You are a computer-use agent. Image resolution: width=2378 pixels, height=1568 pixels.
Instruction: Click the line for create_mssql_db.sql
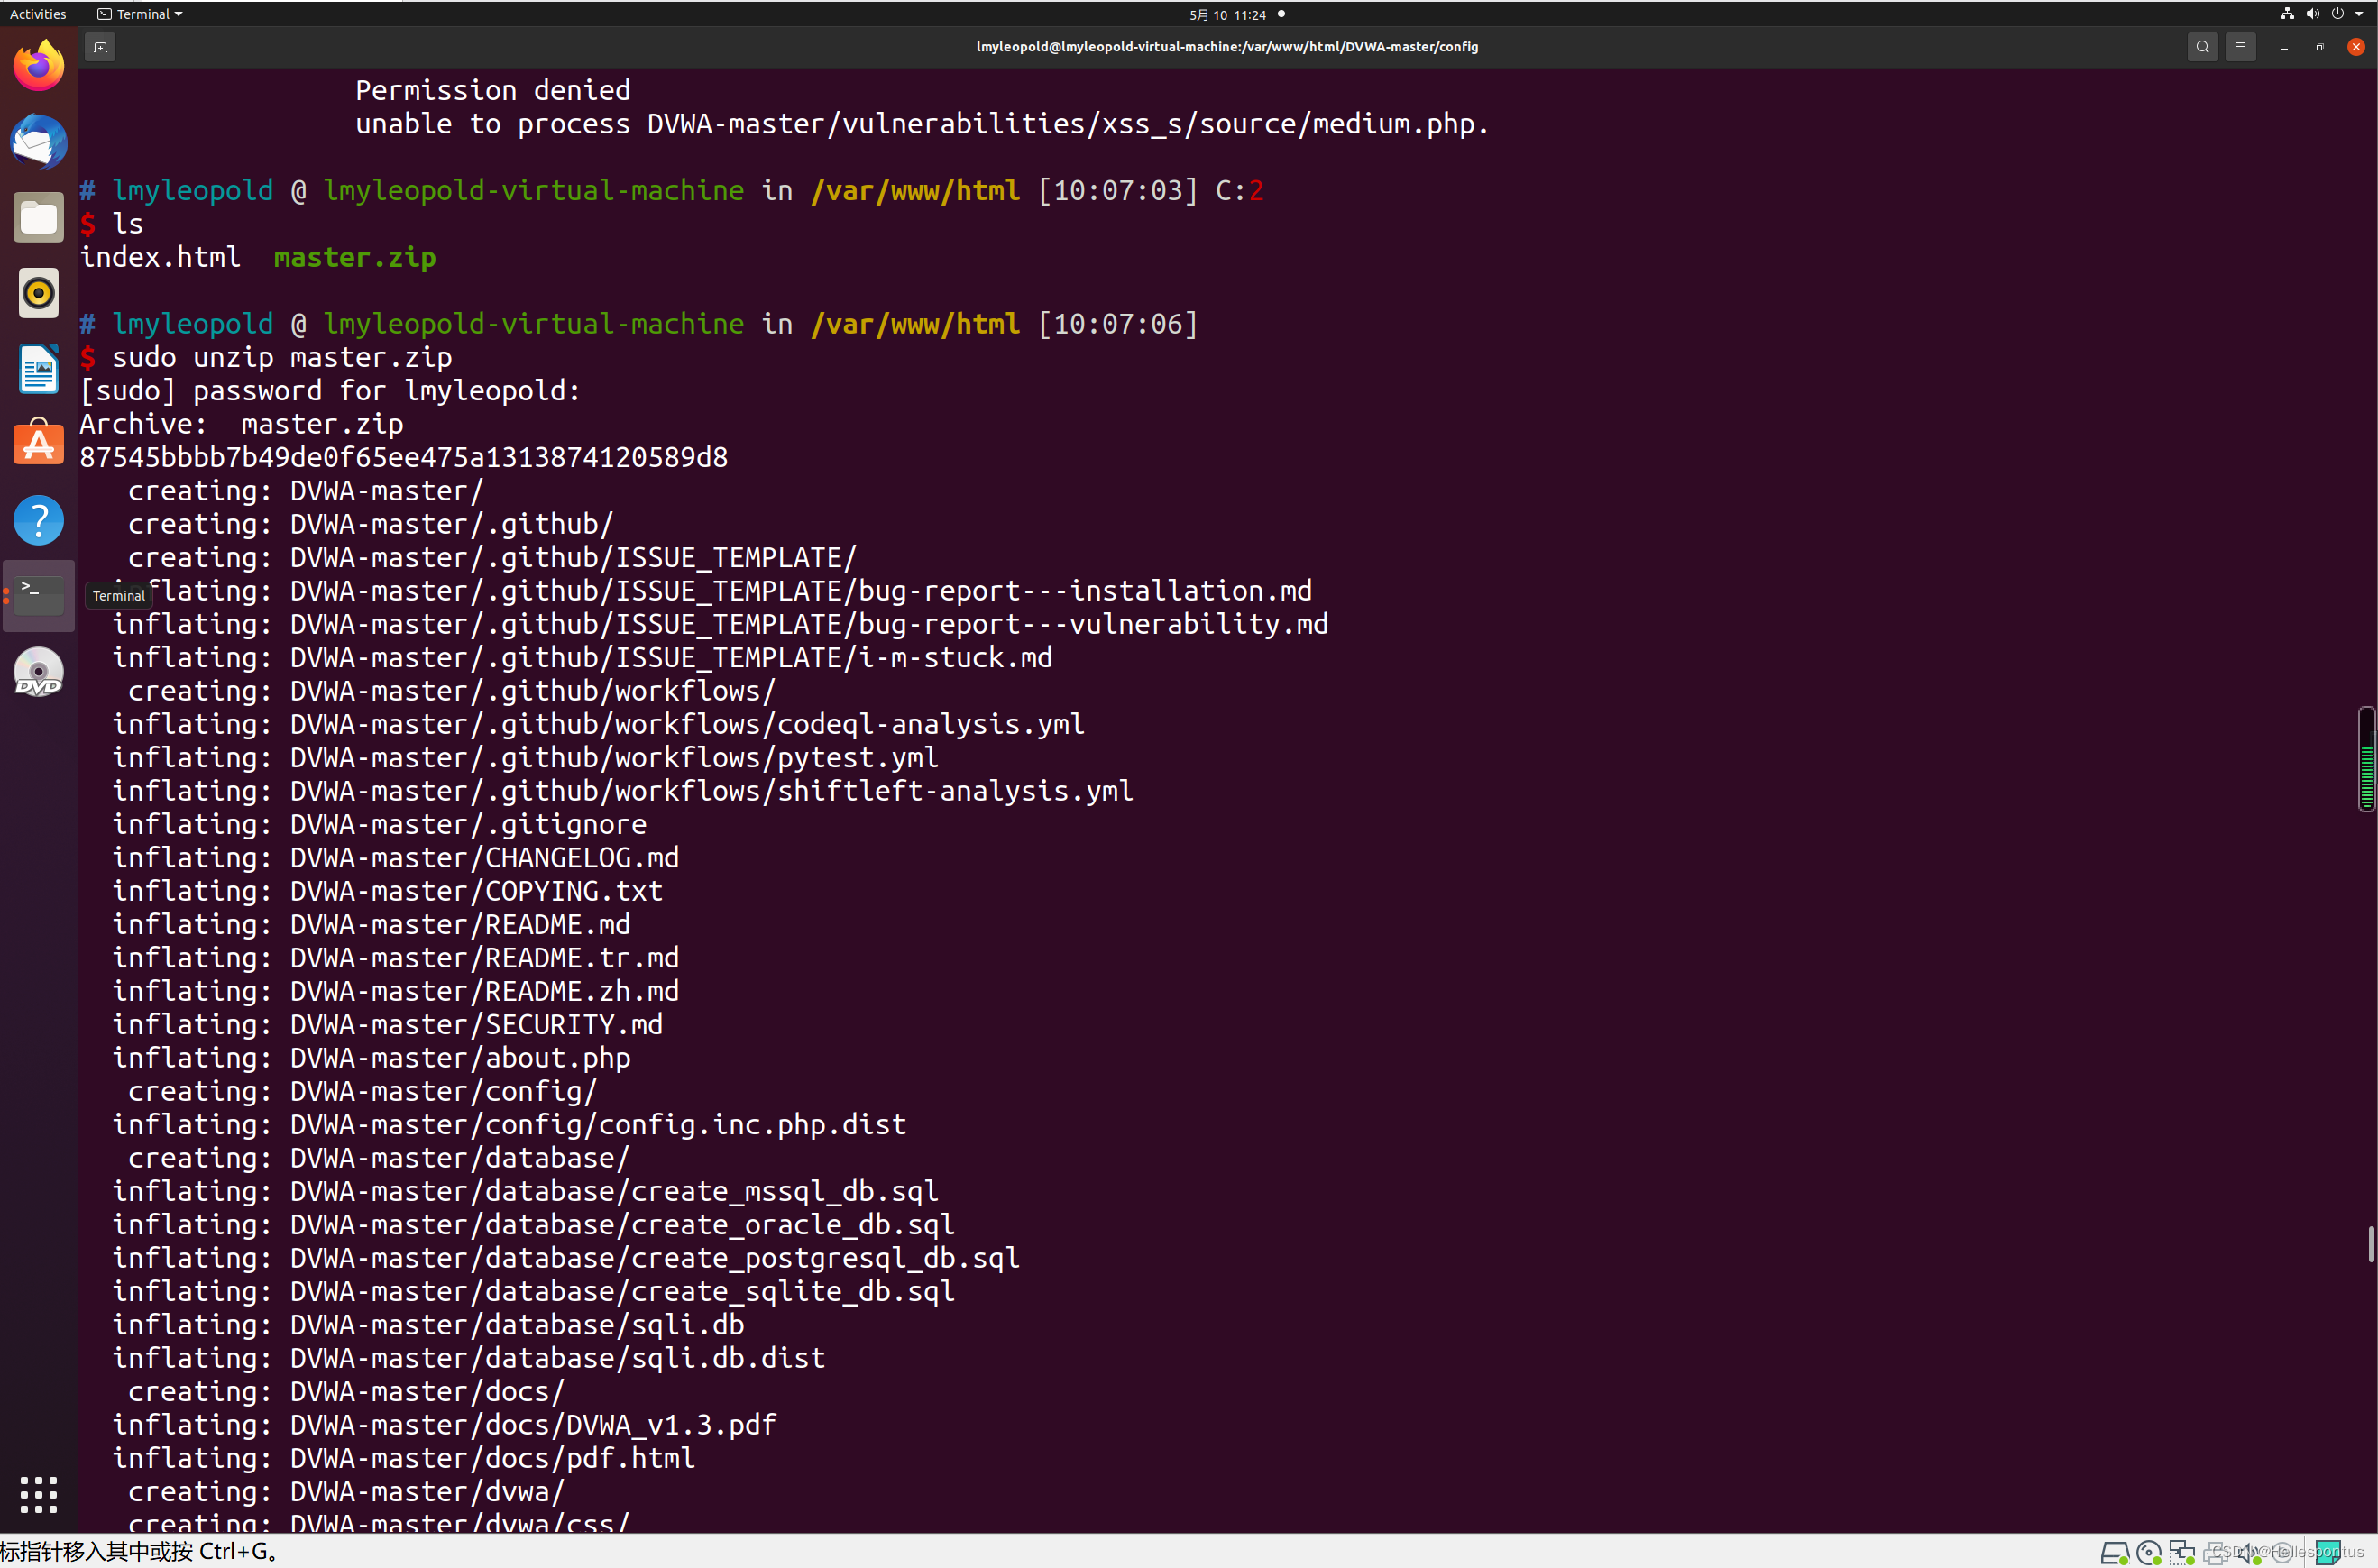pyautogui.click(x=525, y=1191)
